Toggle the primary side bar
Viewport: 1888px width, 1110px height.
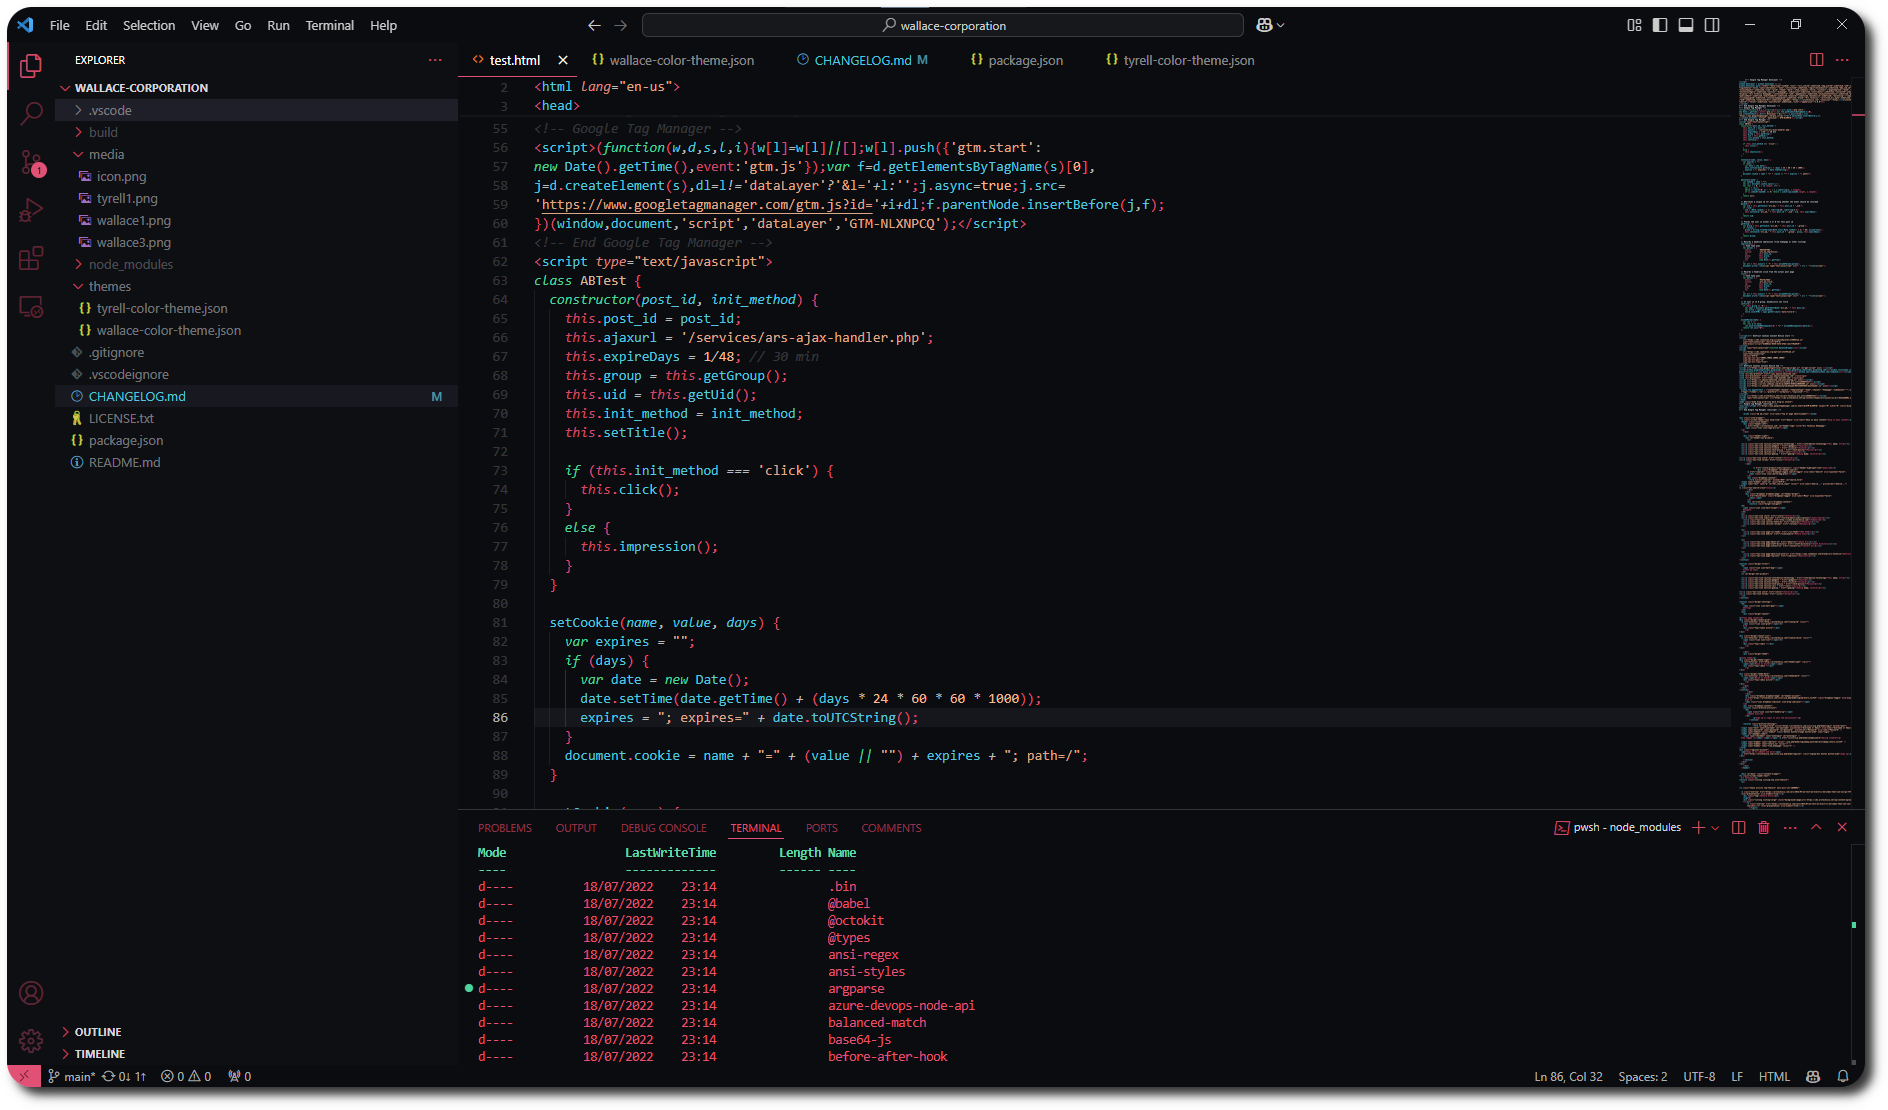(x=1660, y=25)
